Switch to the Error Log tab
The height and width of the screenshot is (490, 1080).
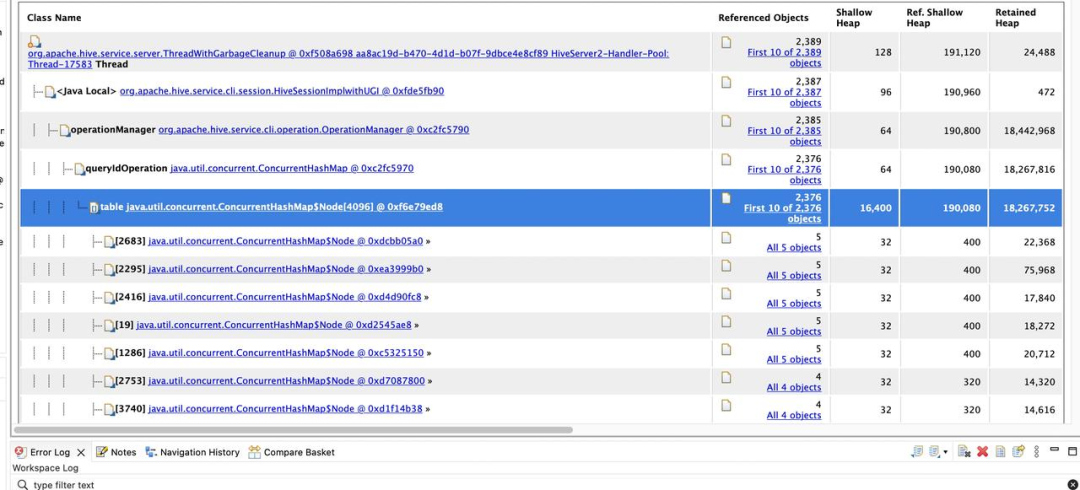pos(50,452)
